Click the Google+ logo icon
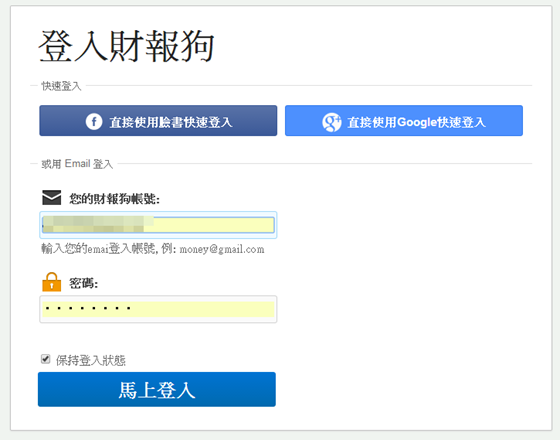 tap(332, 122)
